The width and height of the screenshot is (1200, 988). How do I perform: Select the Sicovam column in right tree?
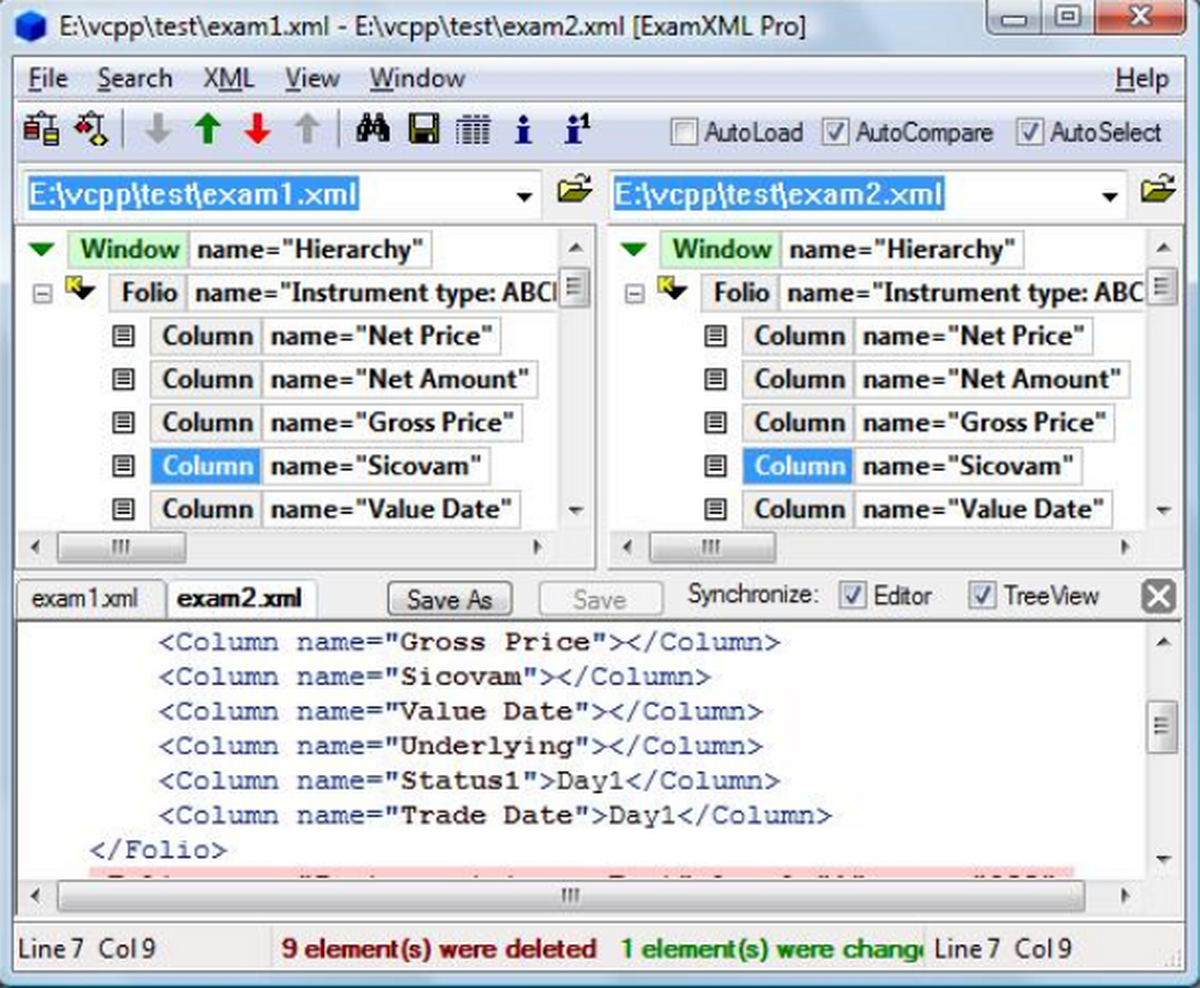point(797,466)
